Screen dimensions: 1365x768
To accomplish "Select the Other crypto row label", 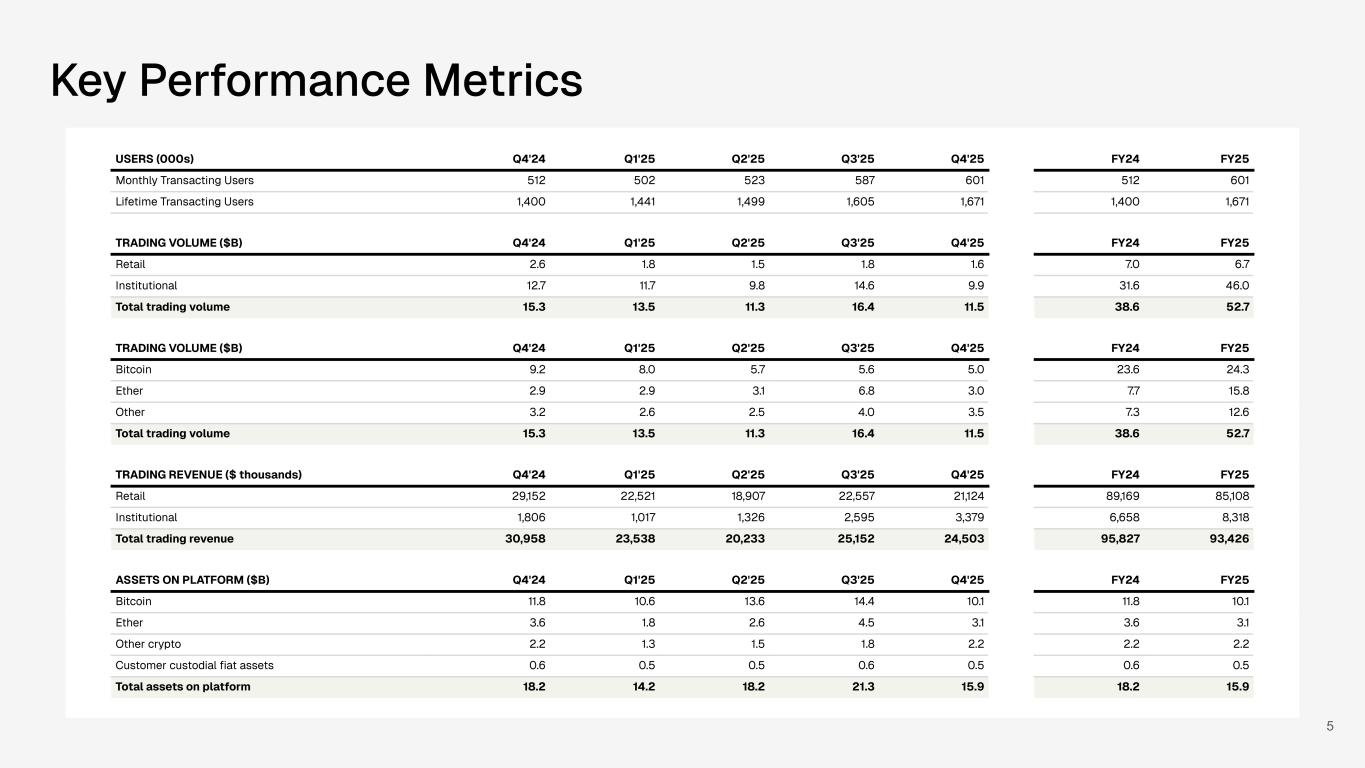I will [x=148, y=644].
